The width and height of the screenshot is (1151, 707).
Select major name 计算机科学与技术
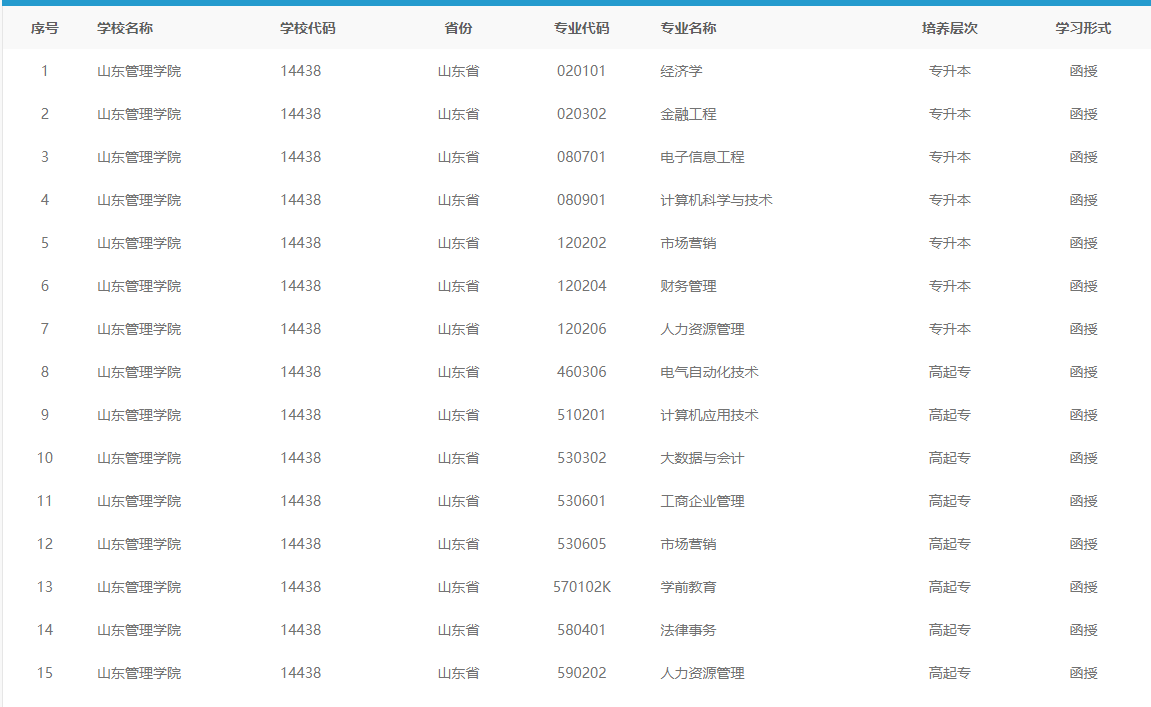pos(716,200)
